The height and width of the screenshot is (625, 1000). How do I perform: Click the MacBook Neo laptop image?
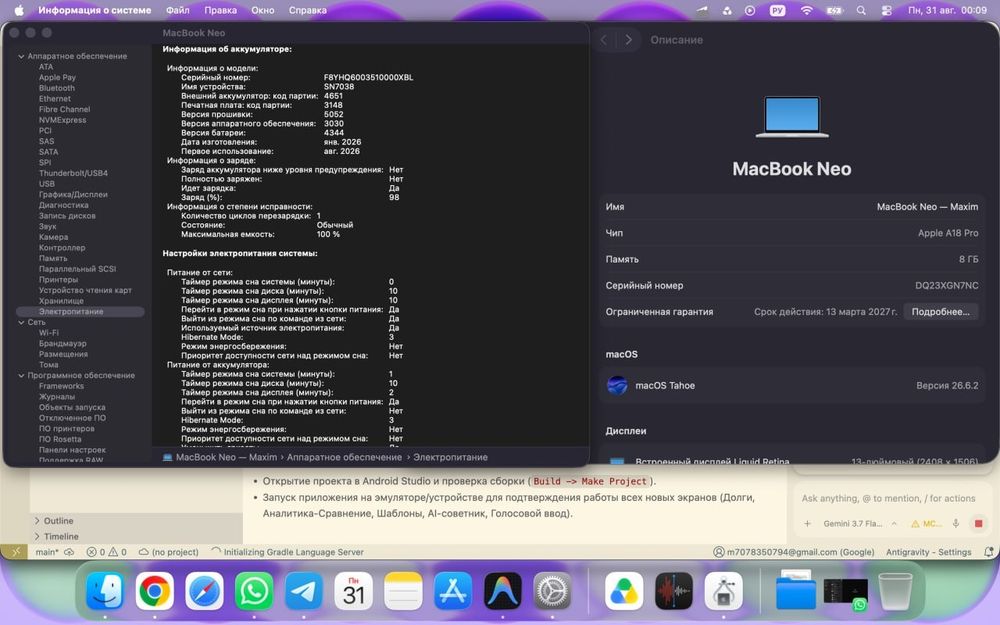coord(792,117)
